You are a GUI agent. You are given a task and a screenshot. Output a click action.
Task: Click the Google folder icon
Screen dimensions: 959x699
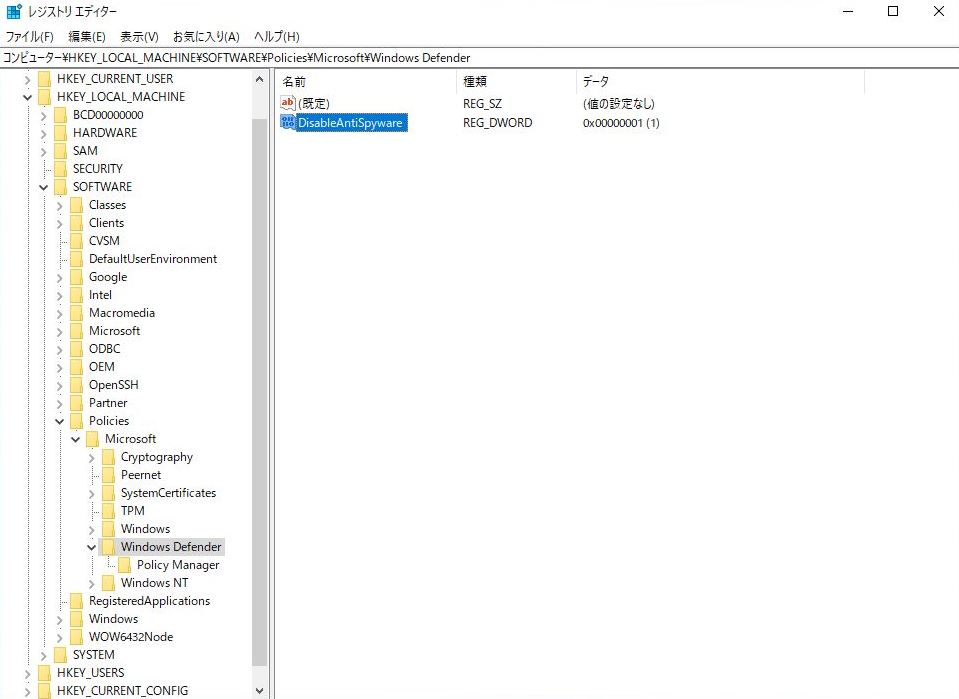coord(76,277)
